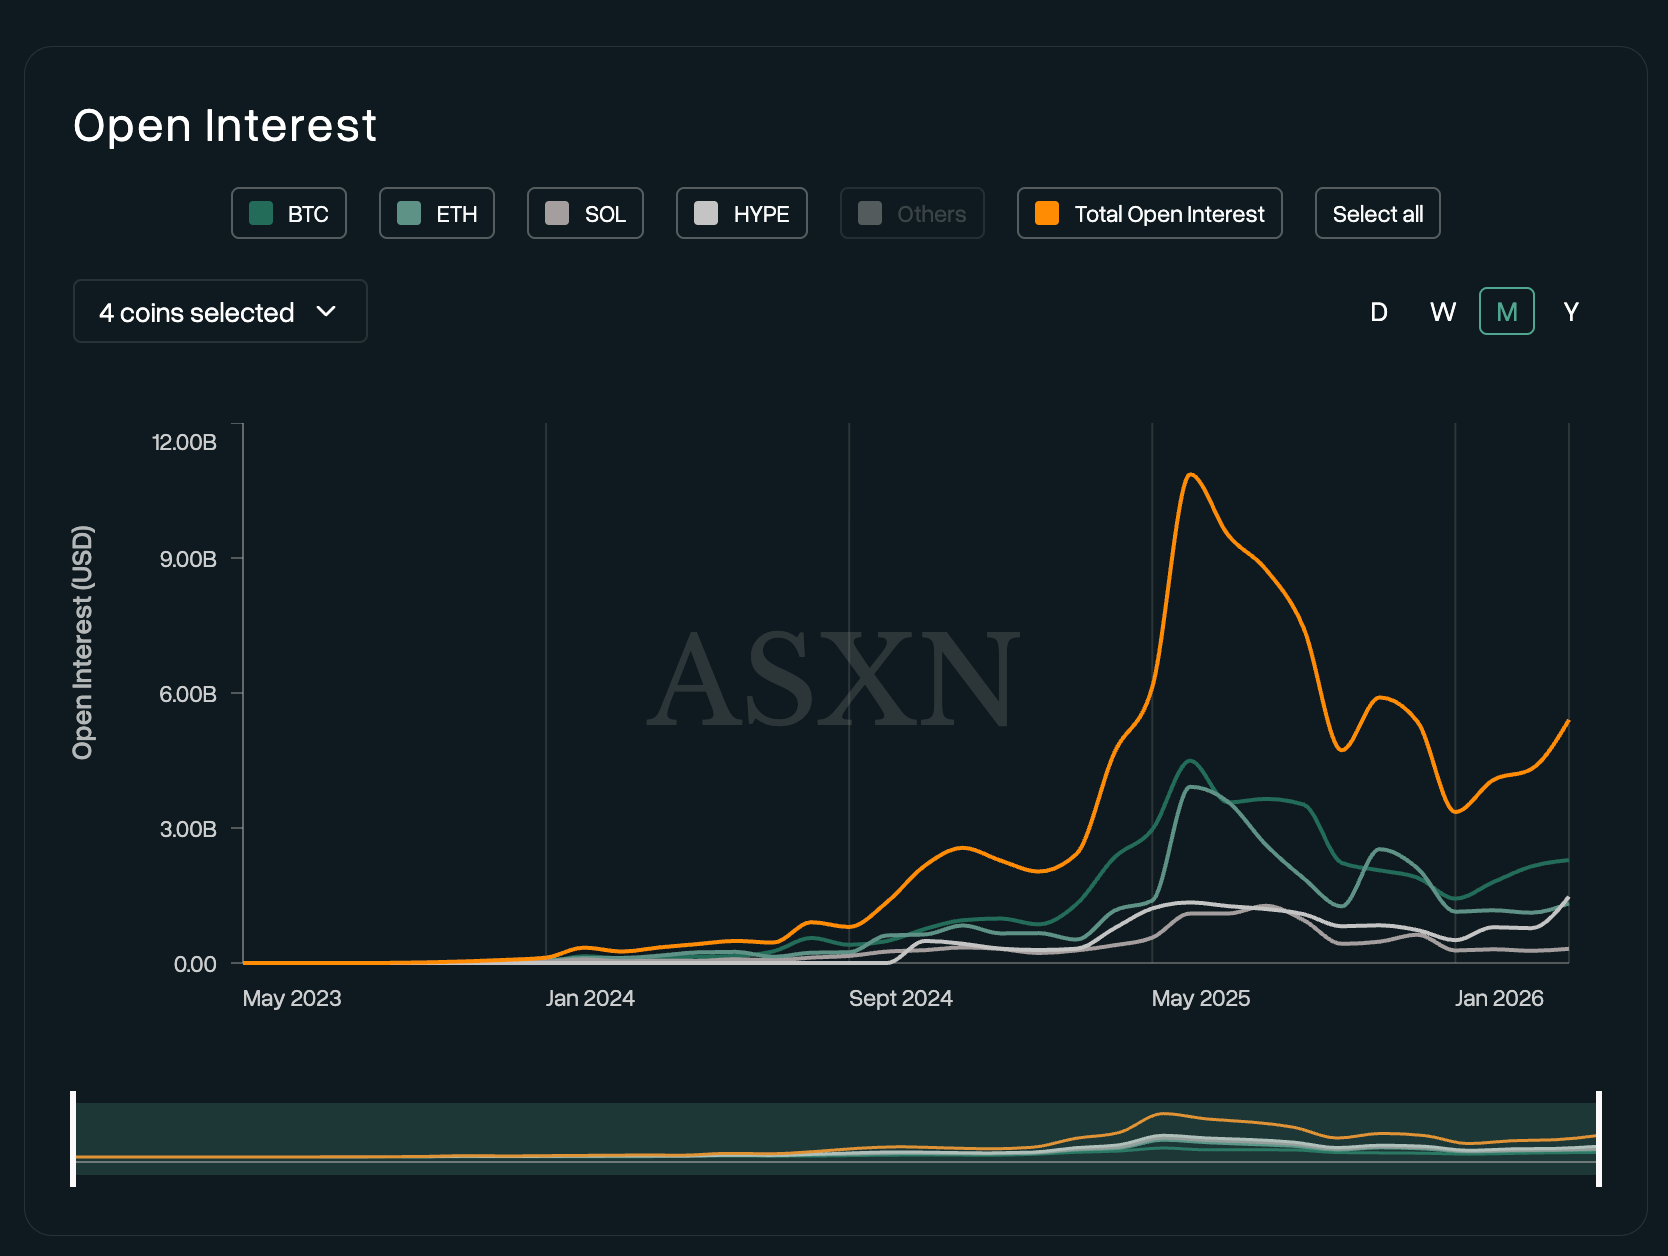Click the '0.00' y-axis value
The height and width of the screenshot is (1256, 1668).
tap(195, 964)
